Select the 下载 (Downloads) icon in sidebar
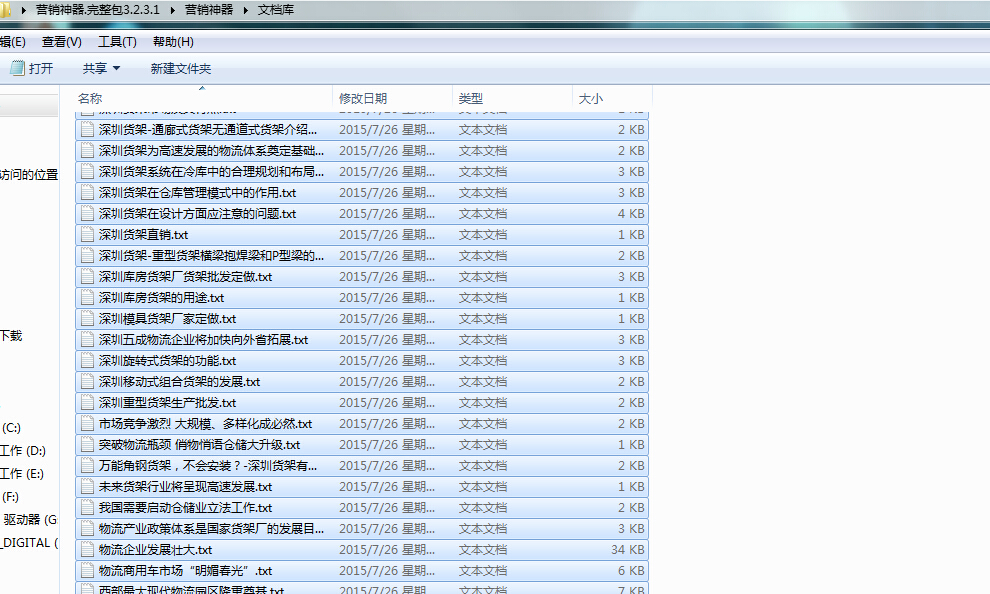This screenshot has width=990, height=594. tap(10, 335)
